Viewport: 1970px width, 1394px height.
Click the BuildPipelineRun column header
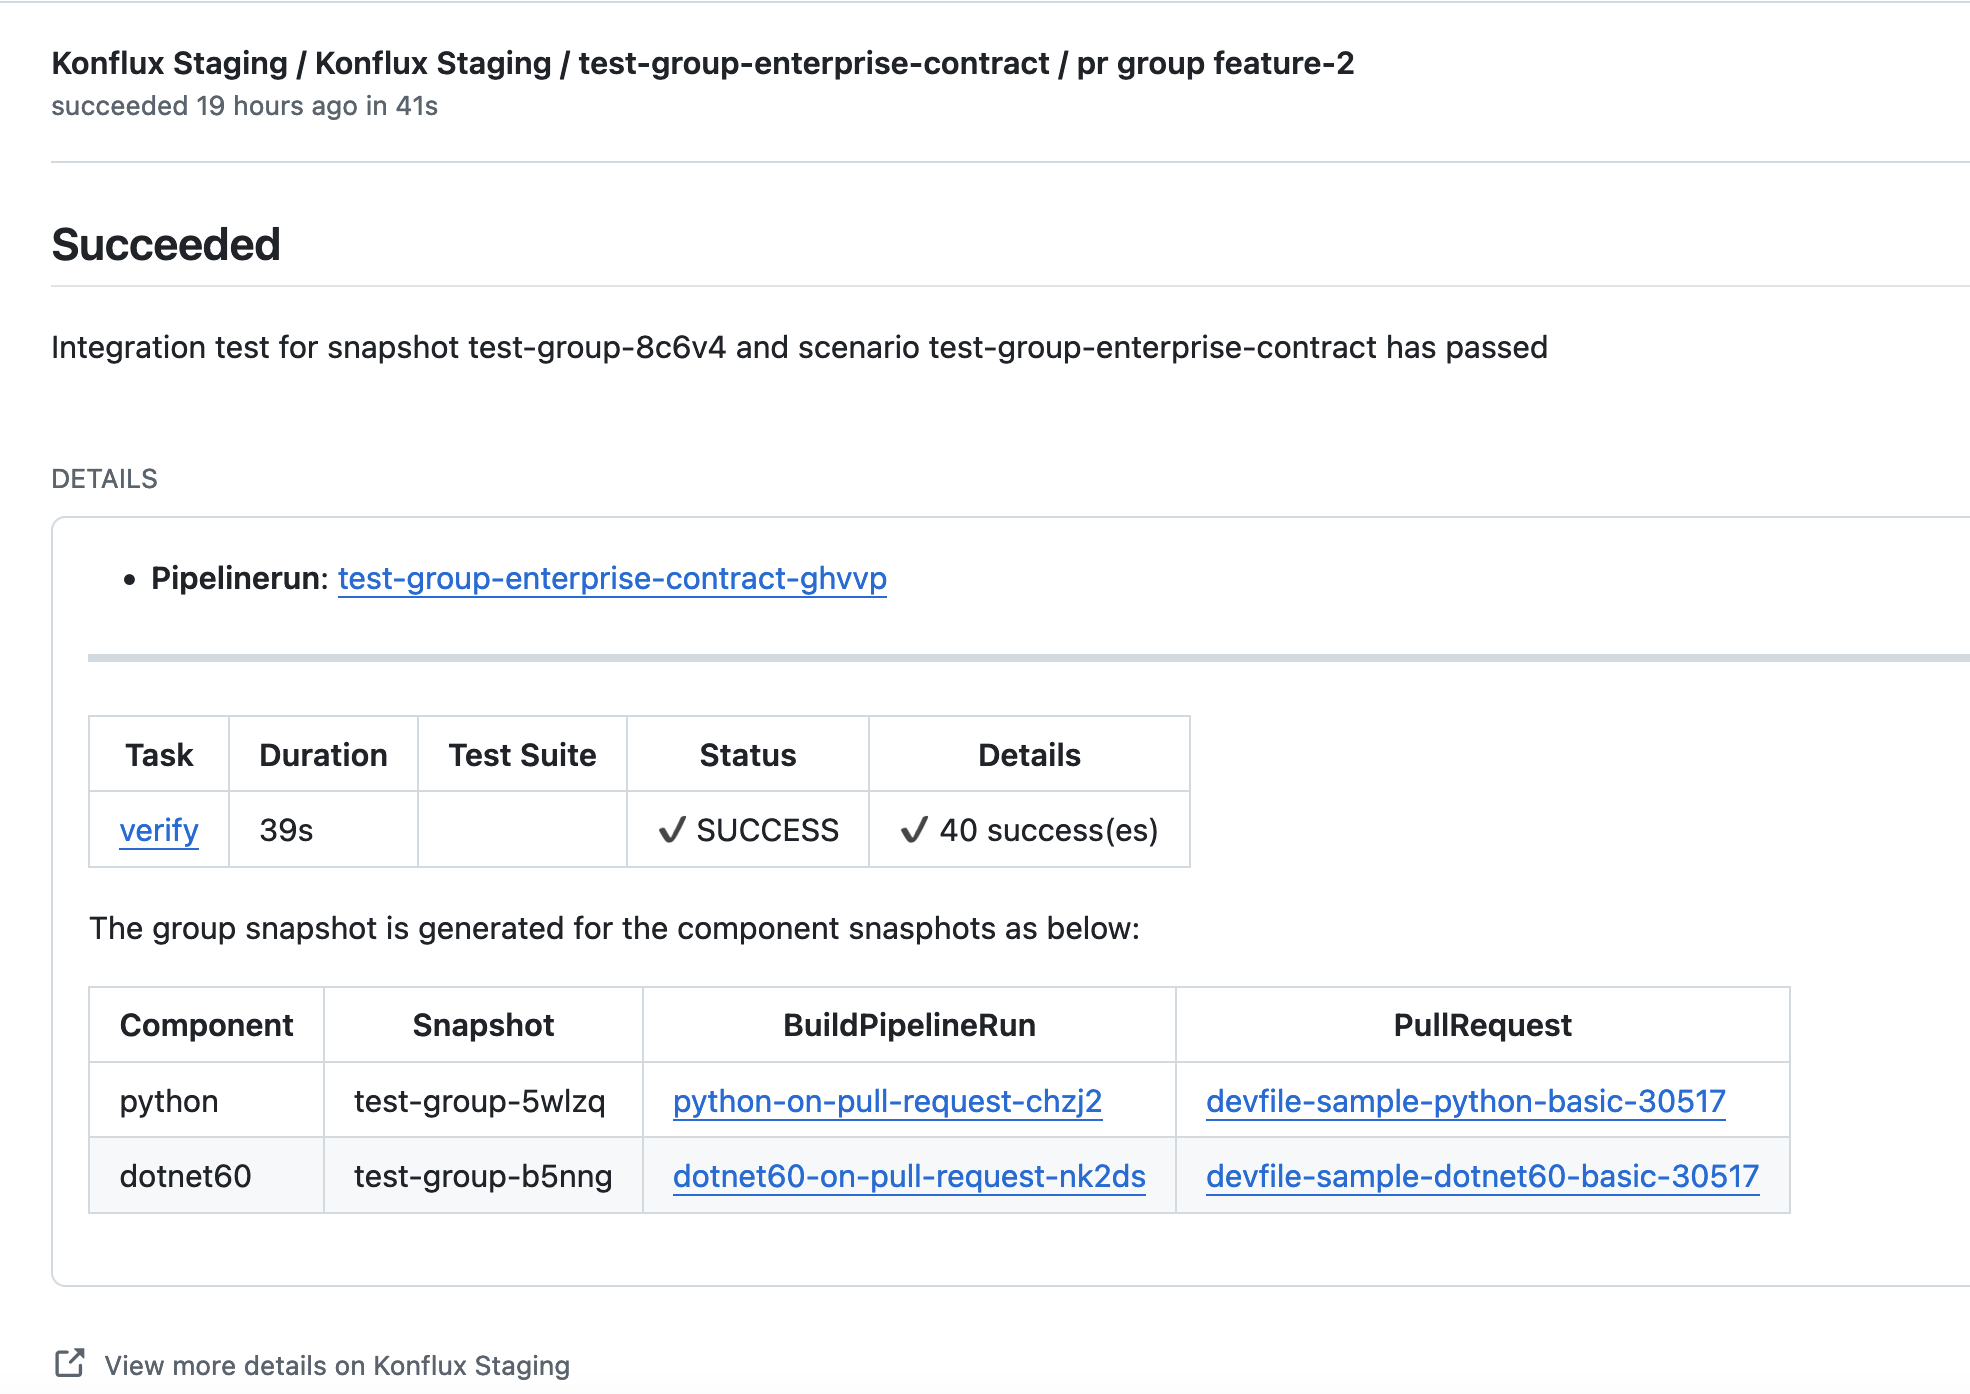(x=909, y=1025)
